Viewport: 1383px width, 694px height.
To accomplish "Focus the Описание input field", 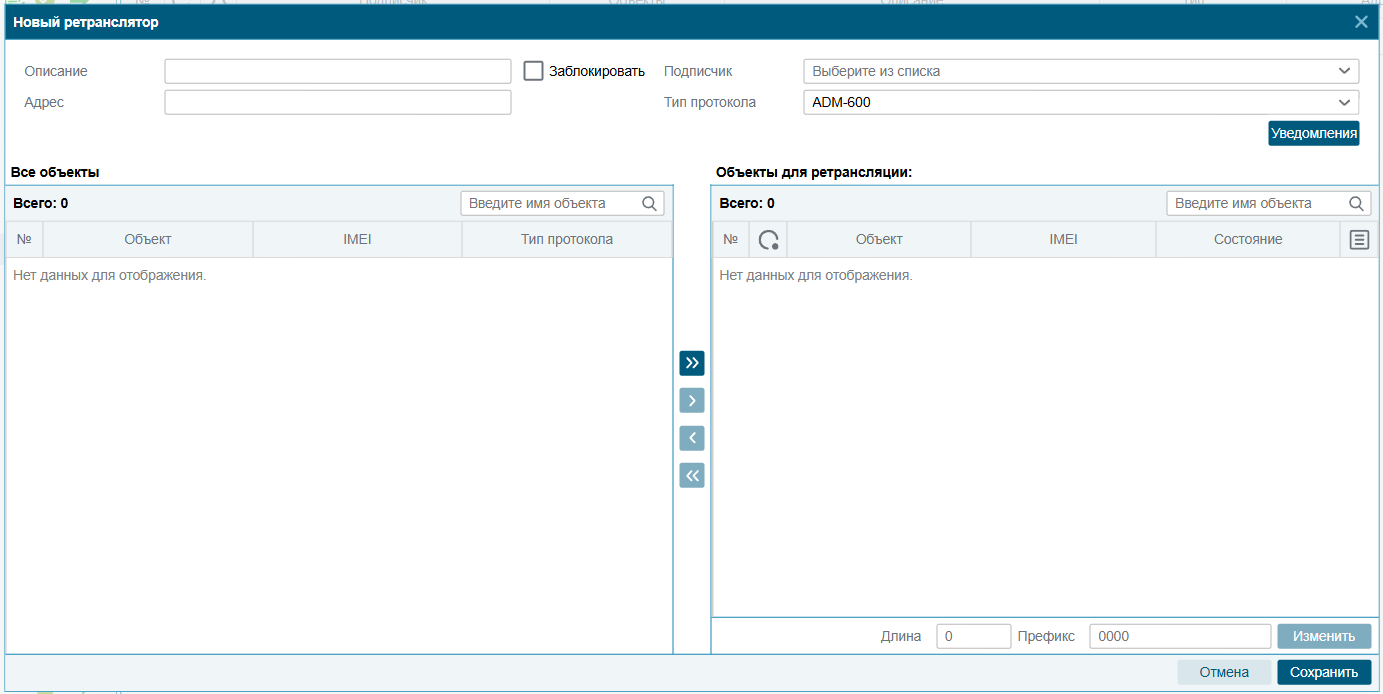I will pos(338,71).
